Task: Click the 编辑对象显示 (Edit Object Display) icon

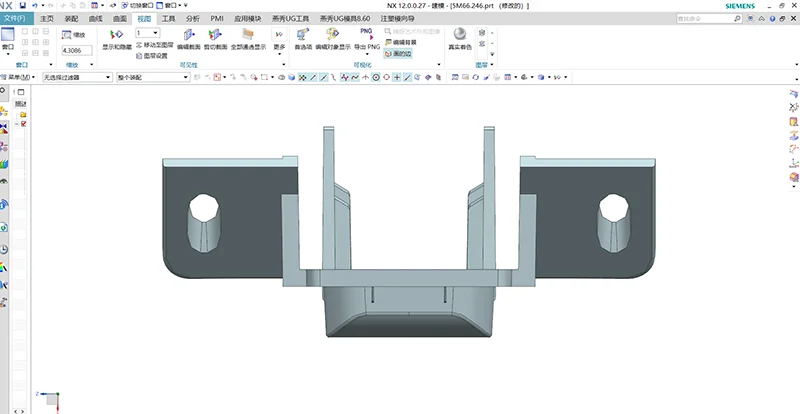Action: tap(334, 36)
